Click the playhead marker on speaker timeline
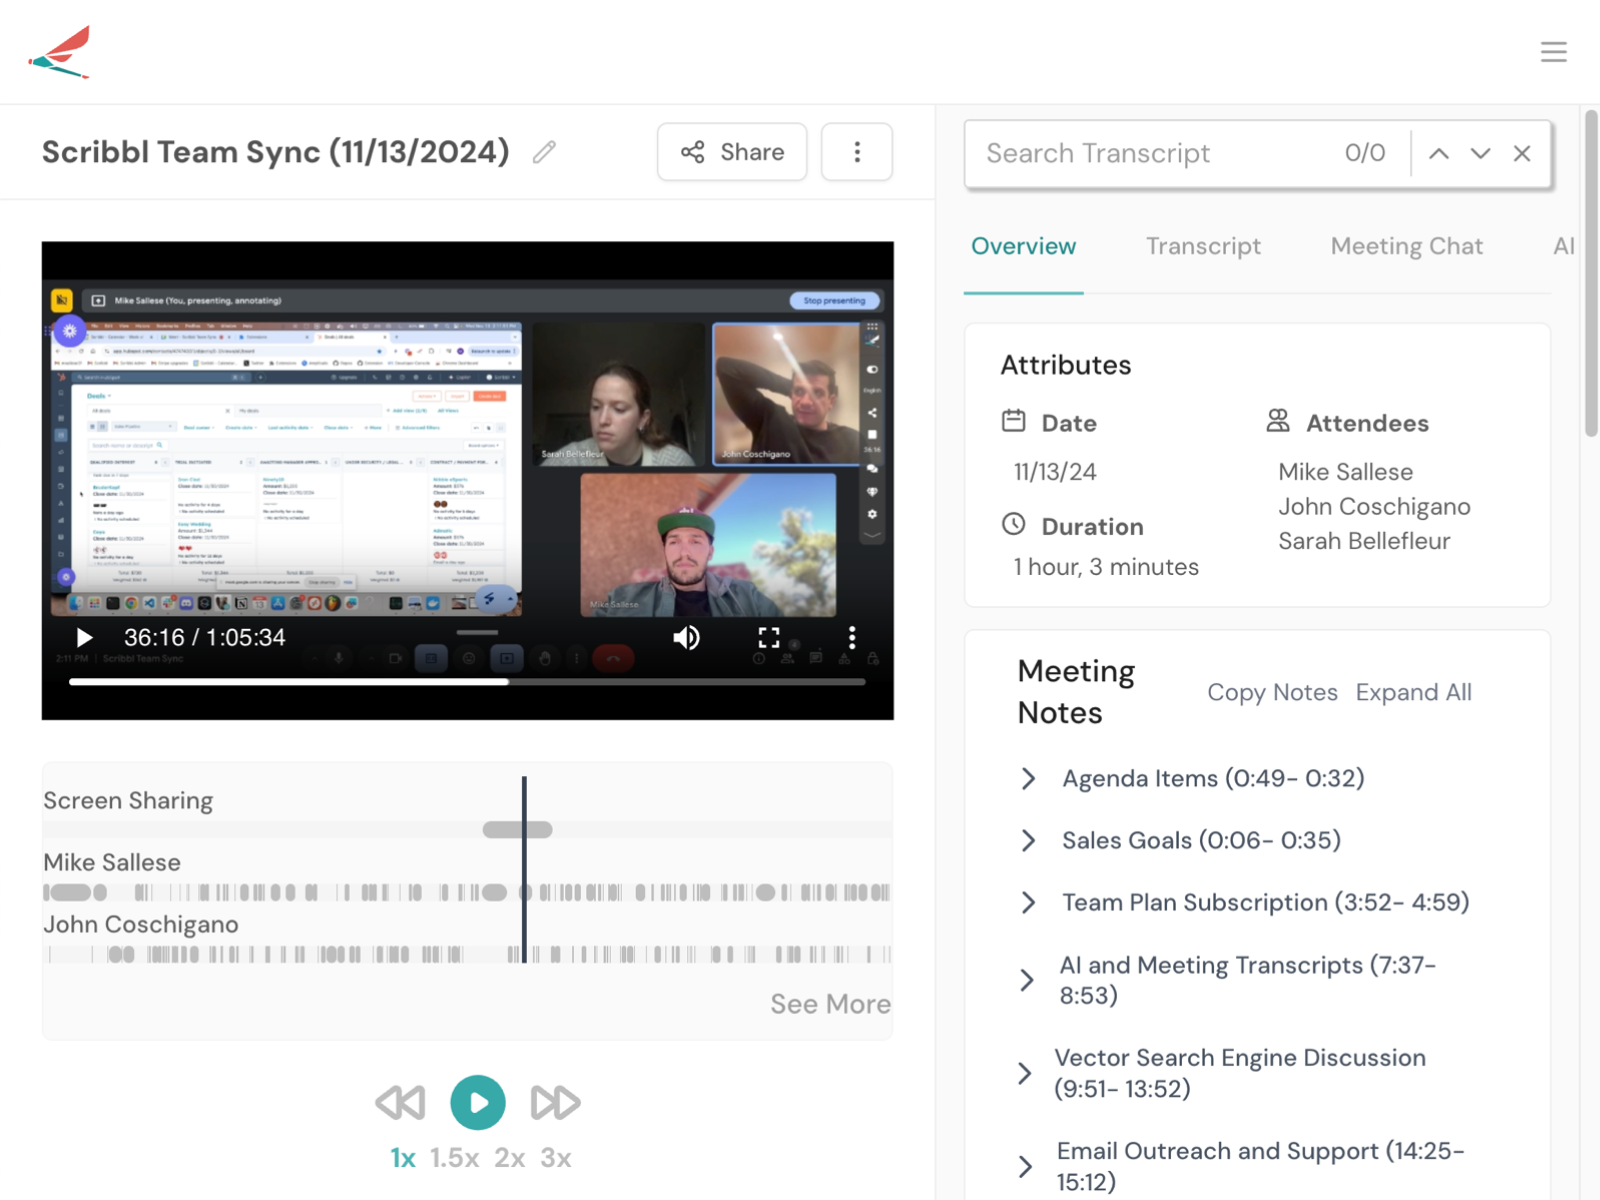Image resolution: width=1600 pixels, height=1200 pixels. pos(524,869)
